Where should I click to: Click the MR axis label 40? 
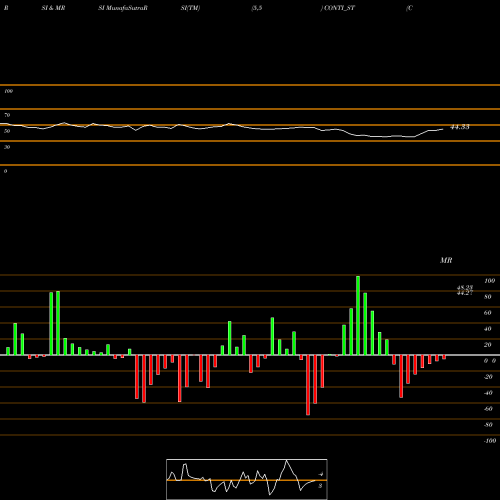click(x=488, y=329)
